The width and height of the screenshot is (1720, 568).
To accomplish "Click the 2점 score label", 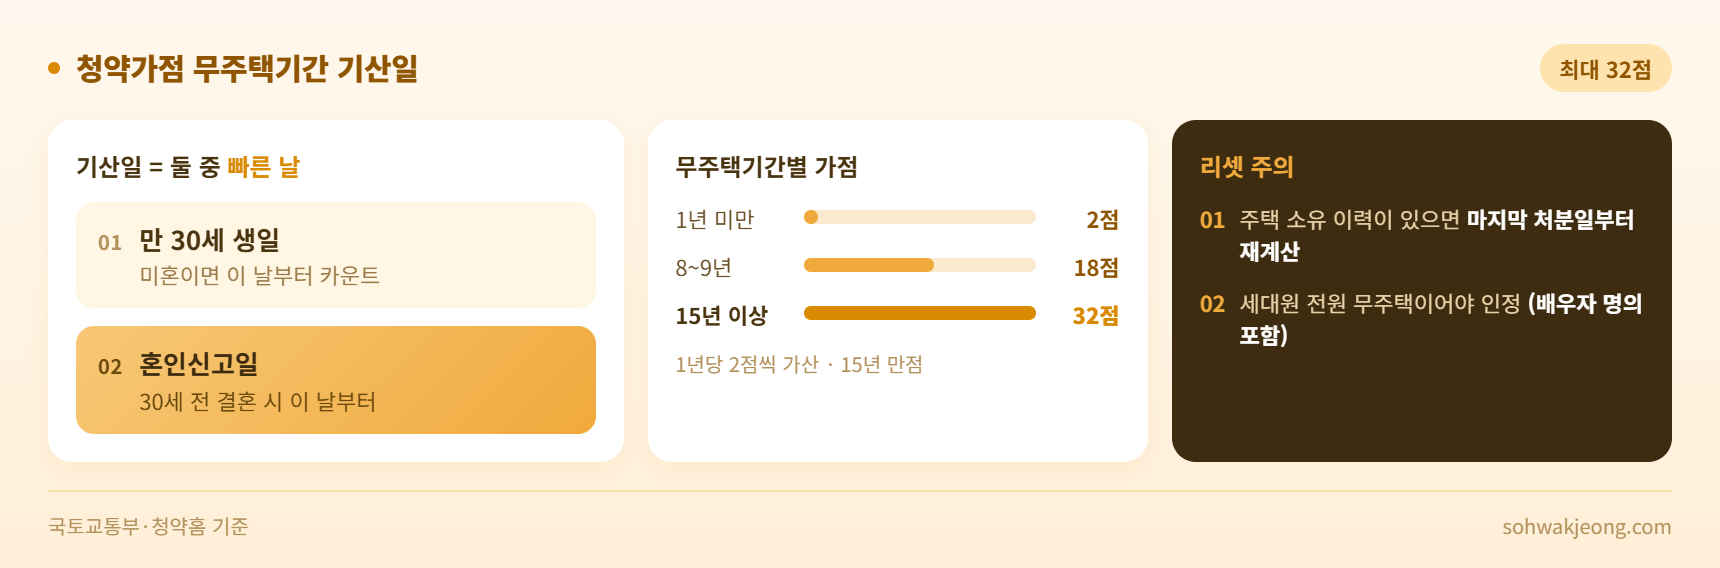I will pyautogui.click(x=1103, y=220).
